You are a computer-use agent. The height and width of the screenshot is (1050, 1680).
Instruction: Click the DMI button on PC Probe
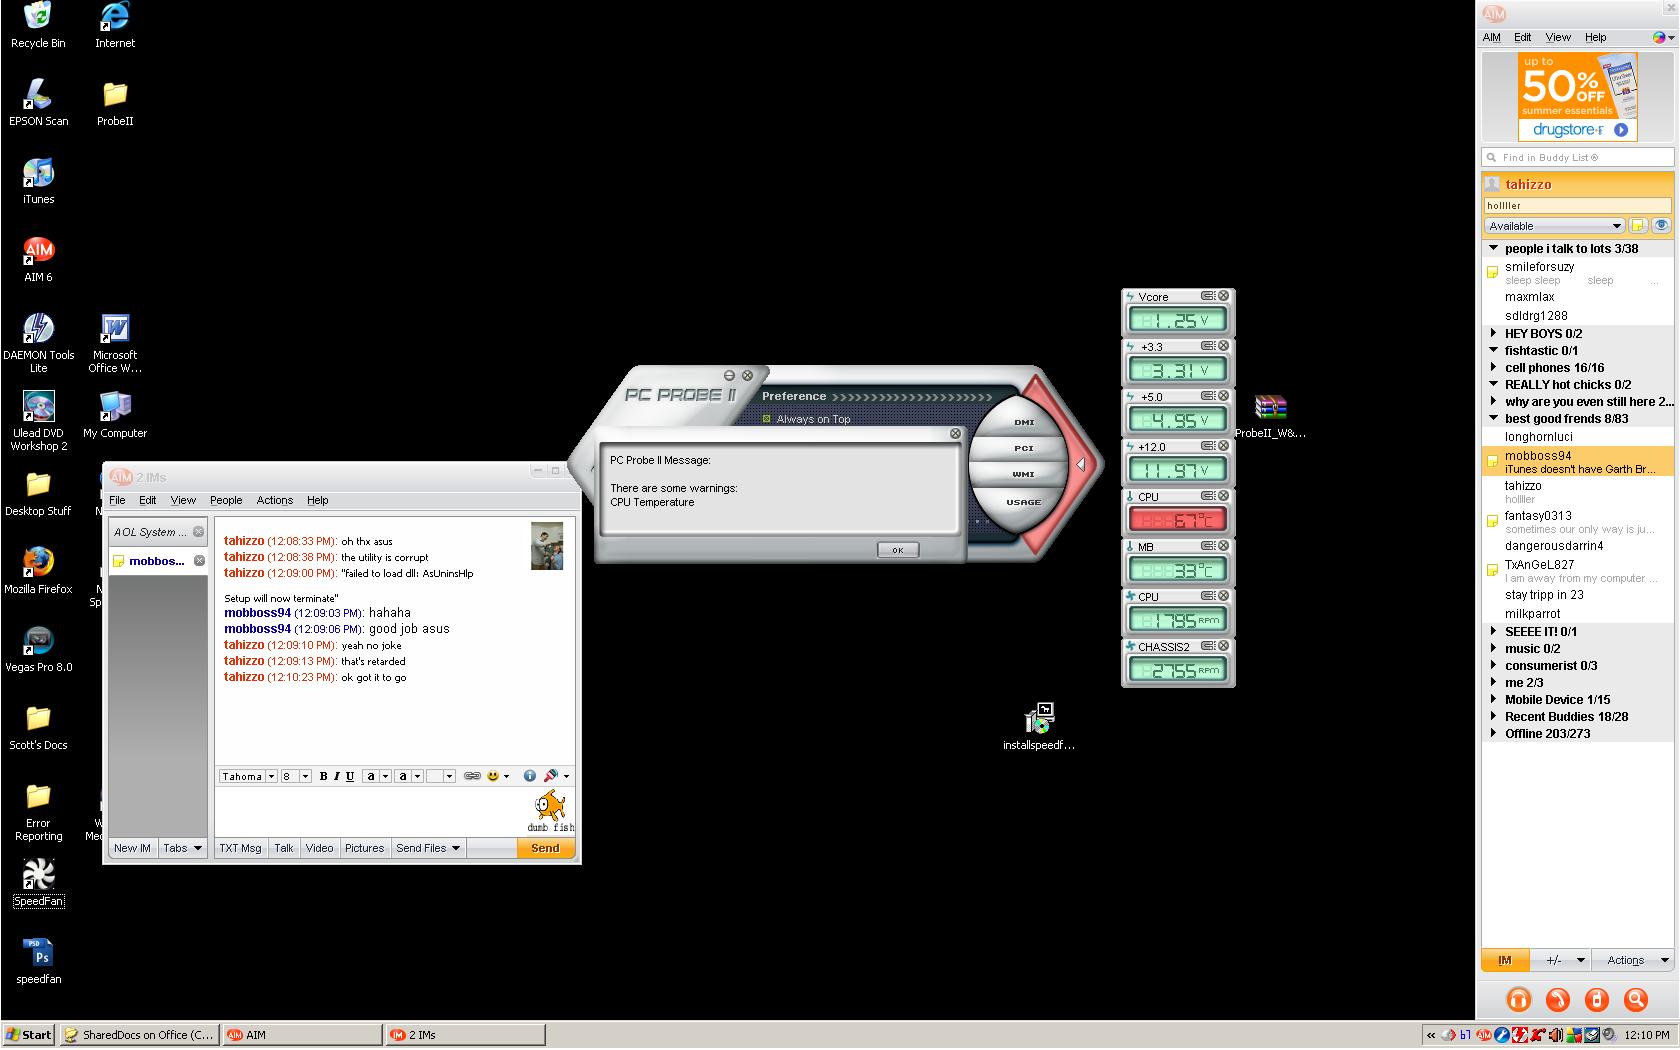pyautogui.click(x=1024, y=422)
